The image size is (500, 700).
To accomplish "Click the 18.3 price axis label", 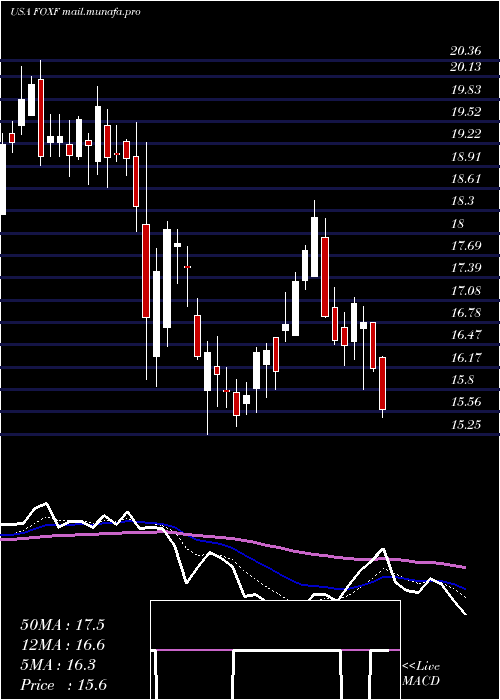I will (462, 201).
